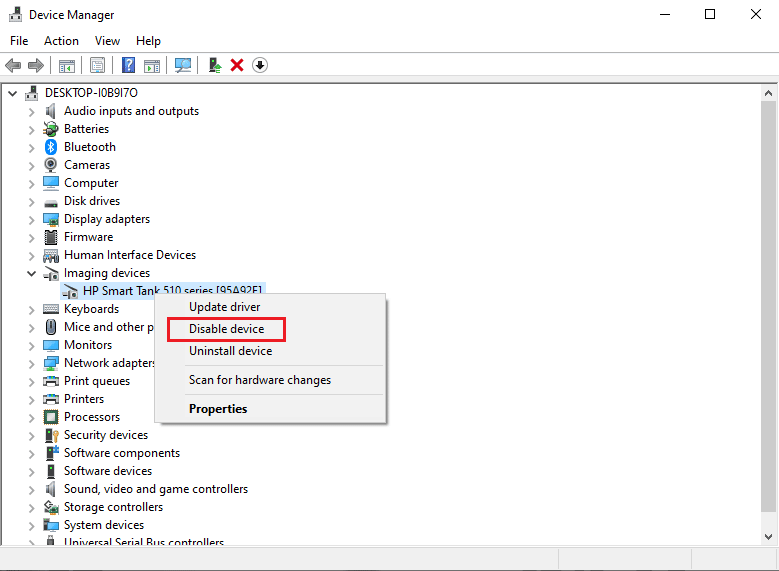Viewport: 779px width, 571px height.
Task: Collapse the Imaging devices chevron
Action: [x=31, y=273]
